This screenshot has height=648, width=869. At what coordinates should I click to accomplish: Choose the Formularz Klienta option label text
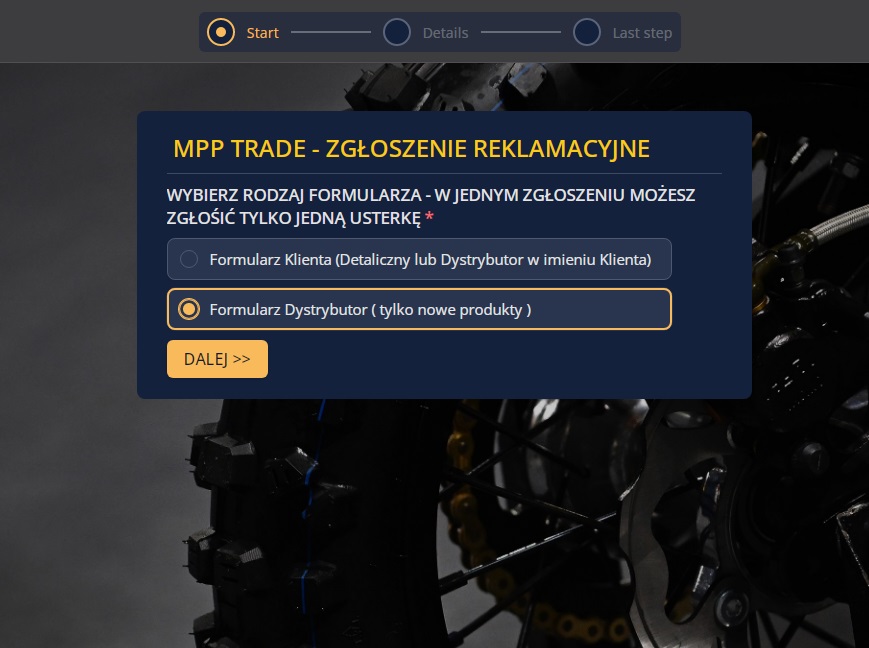430,259
